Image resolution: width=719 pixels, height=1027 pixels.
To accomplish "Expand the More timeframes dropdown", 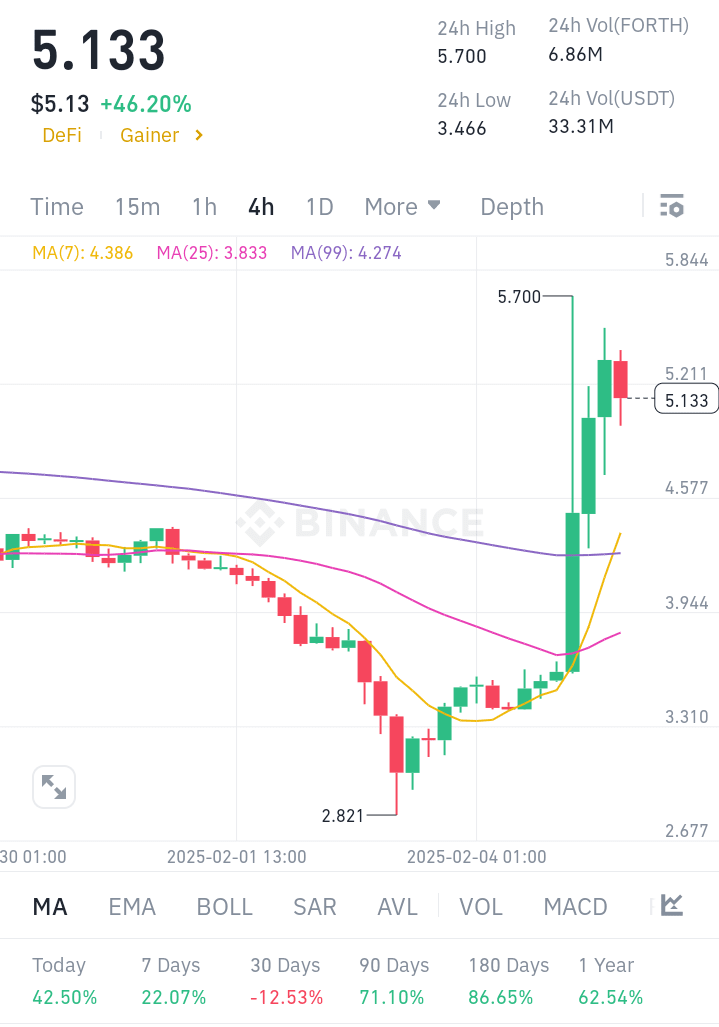I will [402, 207].
